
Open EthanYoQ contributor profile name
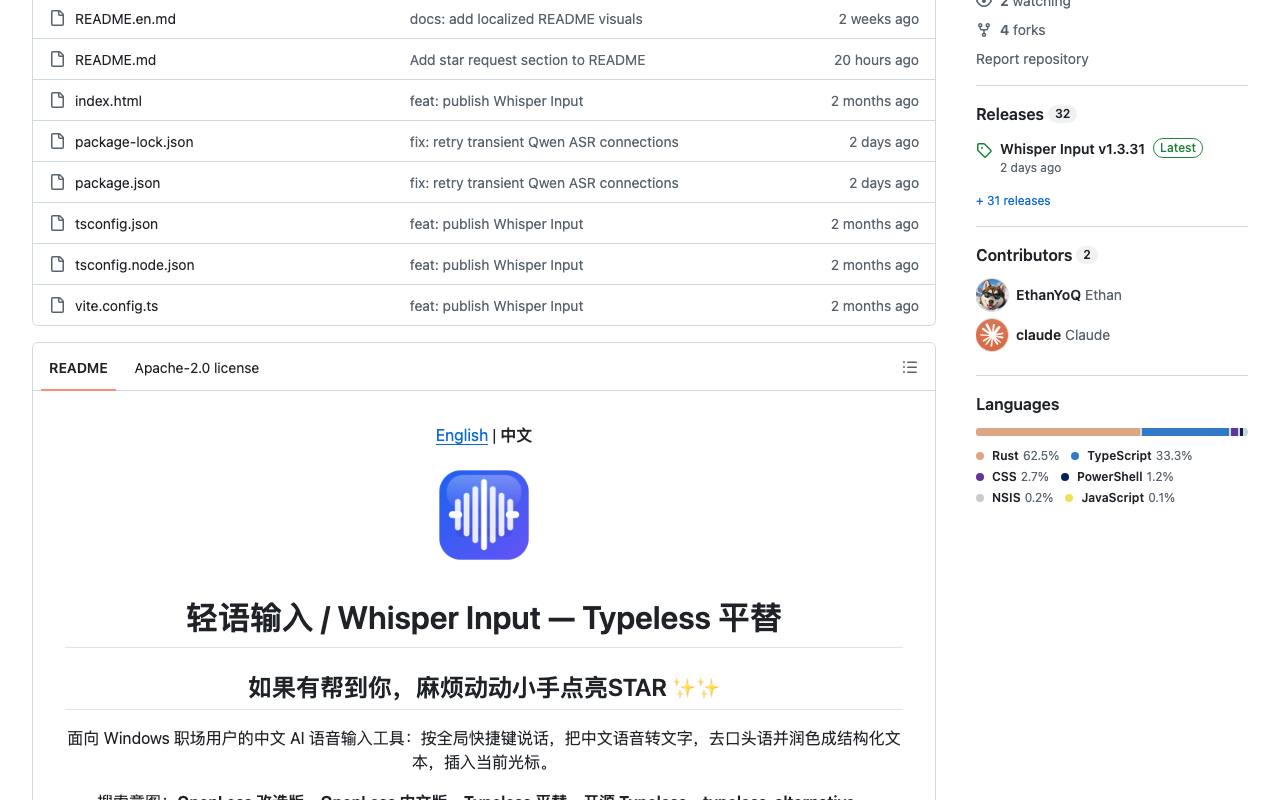point(1048,295)
